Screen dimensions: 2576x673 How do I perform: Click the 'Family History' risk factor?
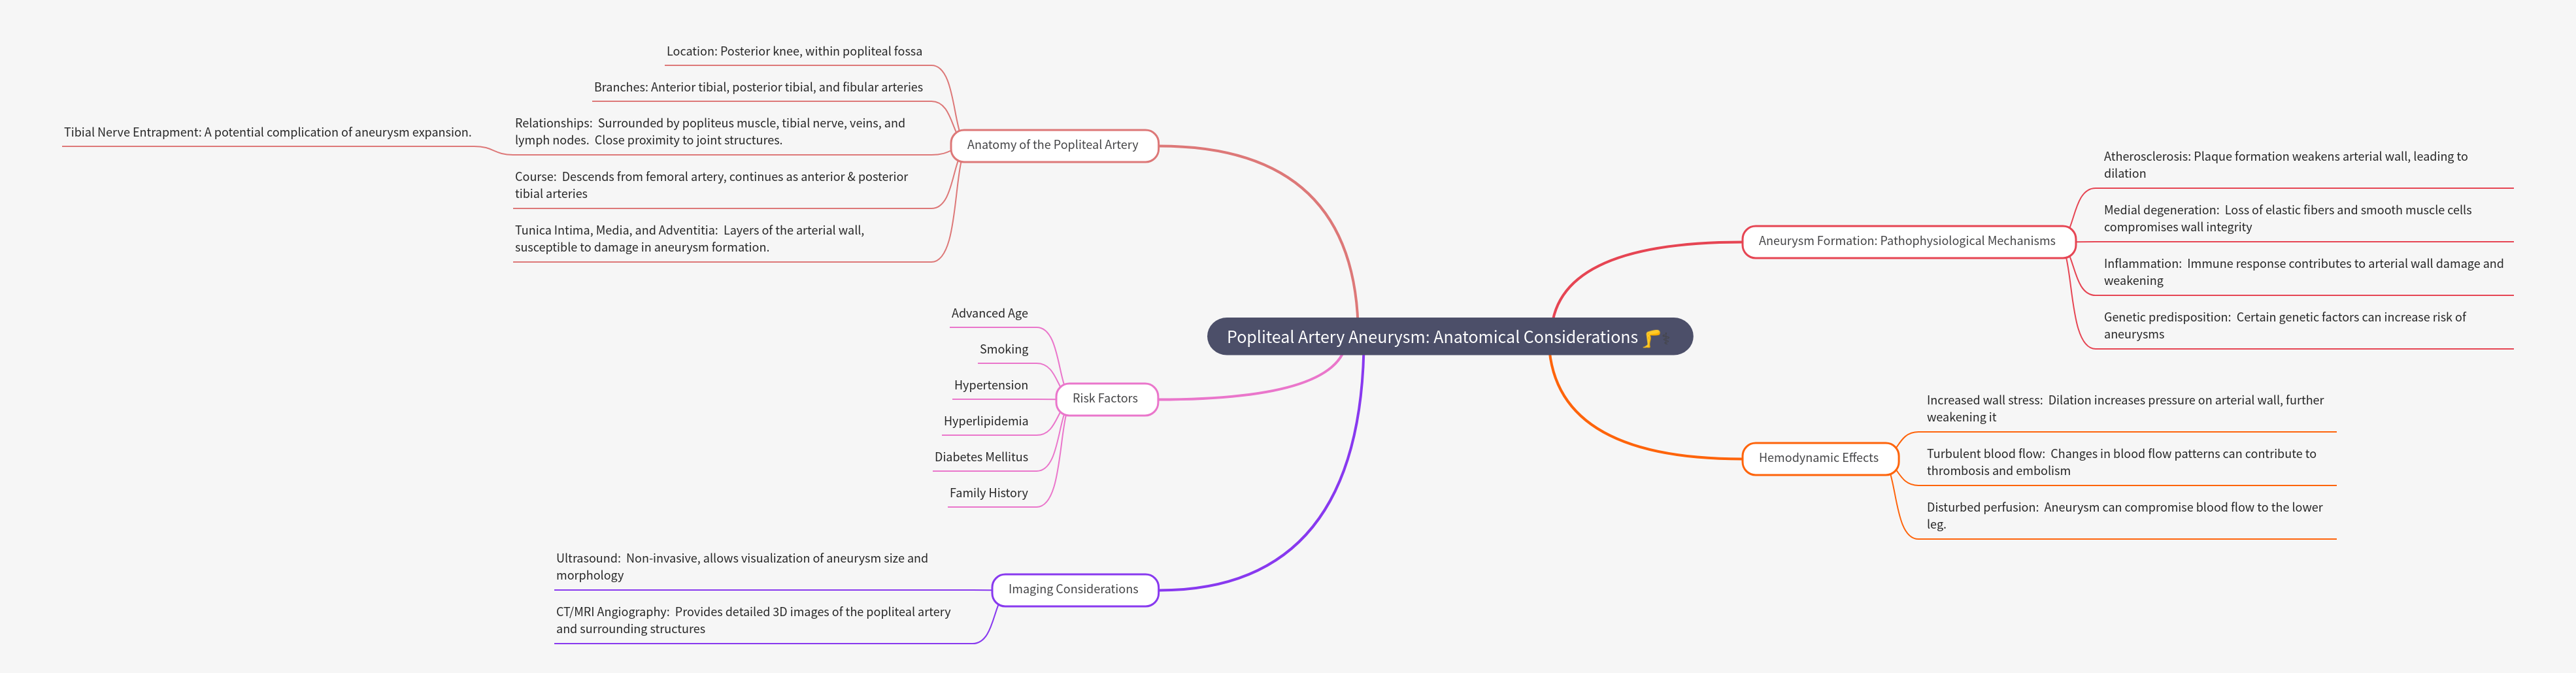pyautogui.click(x=988, y=493)
